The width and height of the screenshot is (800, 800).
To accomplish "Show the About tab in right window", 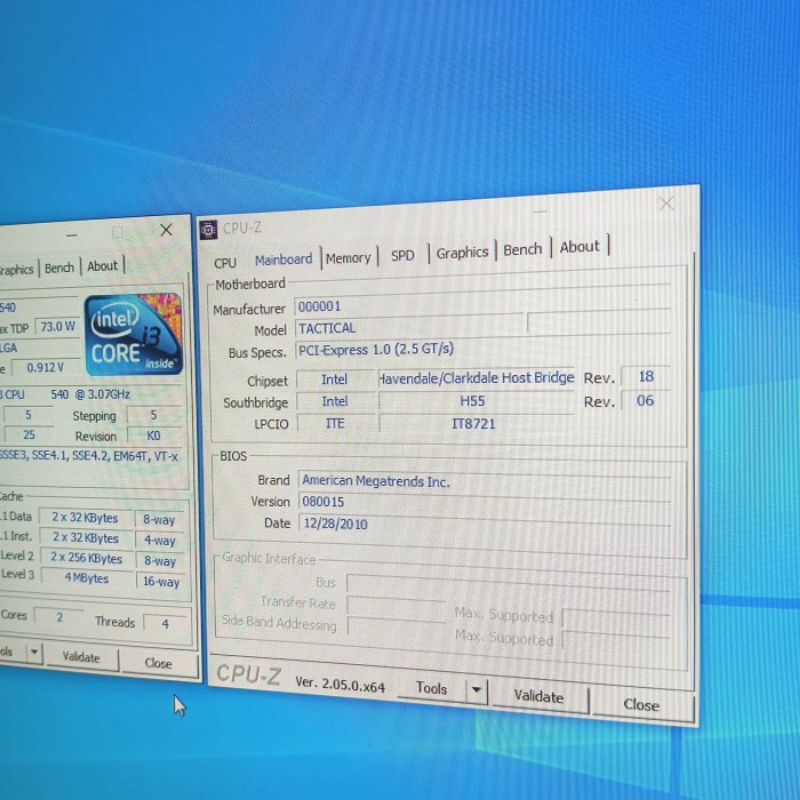I will coord(580,247).
